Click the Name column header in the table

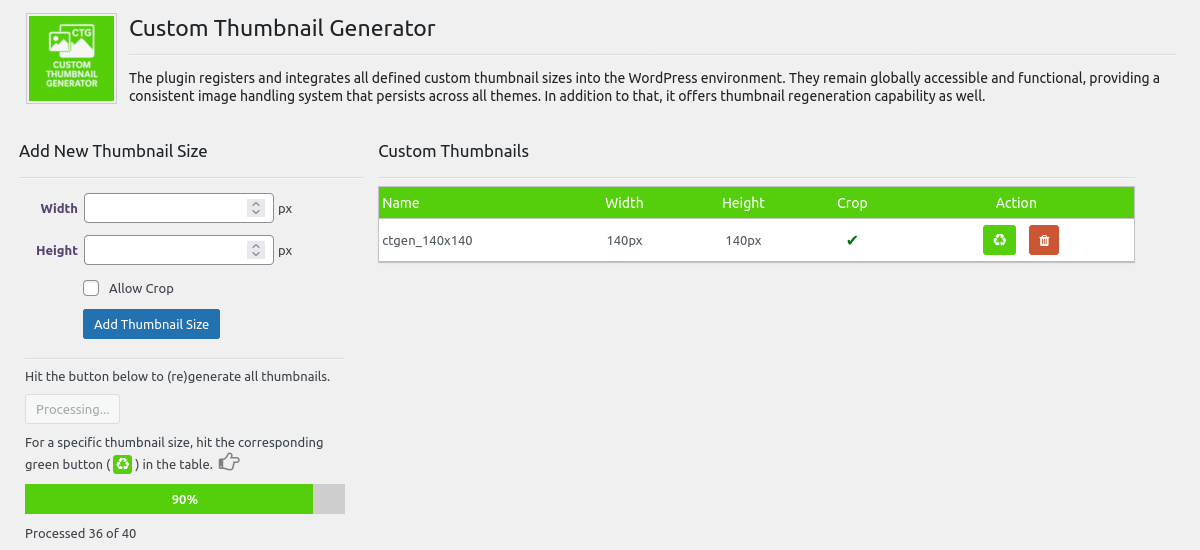coord(401,202)
